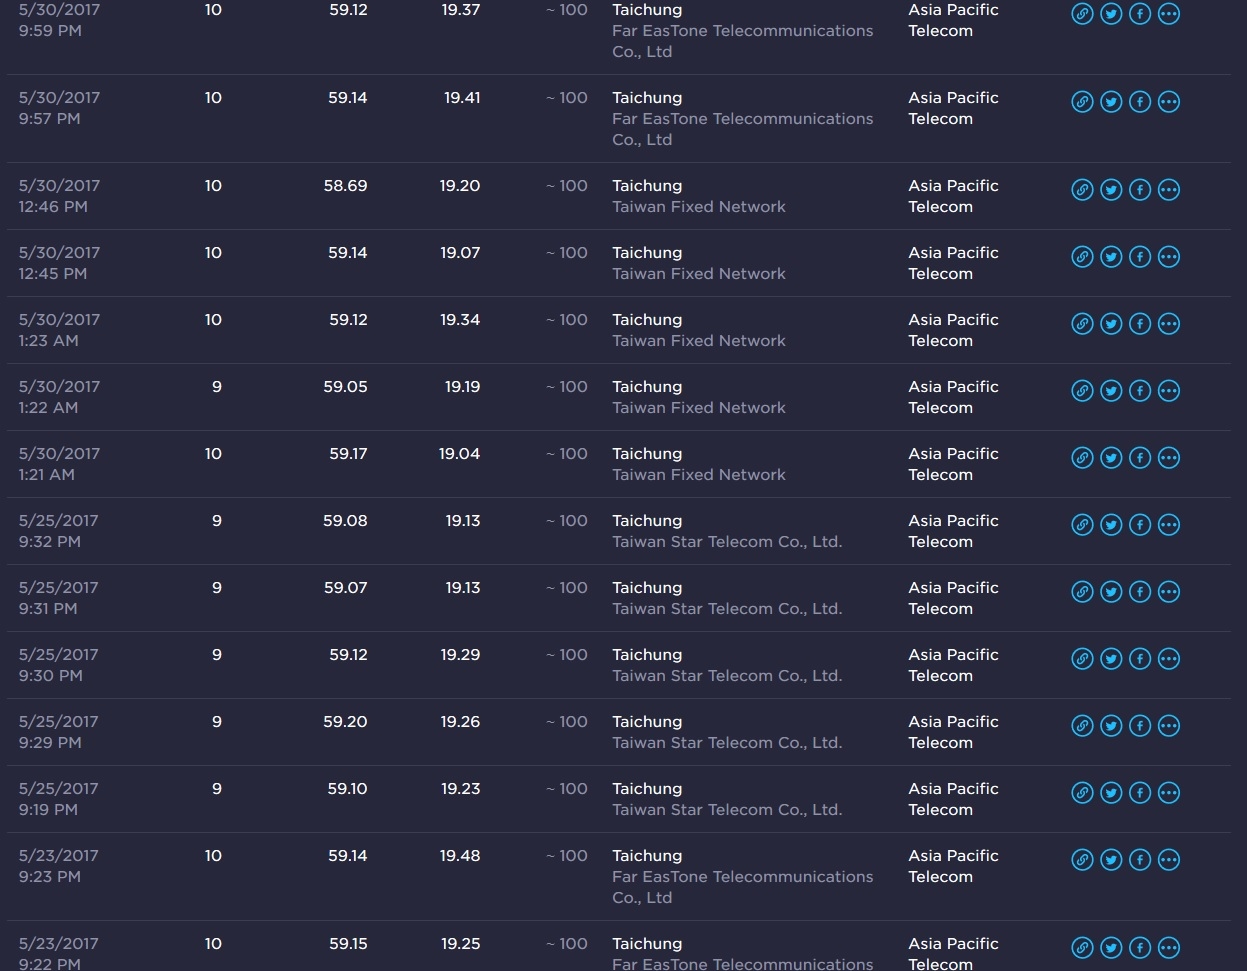Screen dimensions: 1247x971
Task: Select the 5/25/2017 9:29 PM date entry
Action: pos(59,732)
